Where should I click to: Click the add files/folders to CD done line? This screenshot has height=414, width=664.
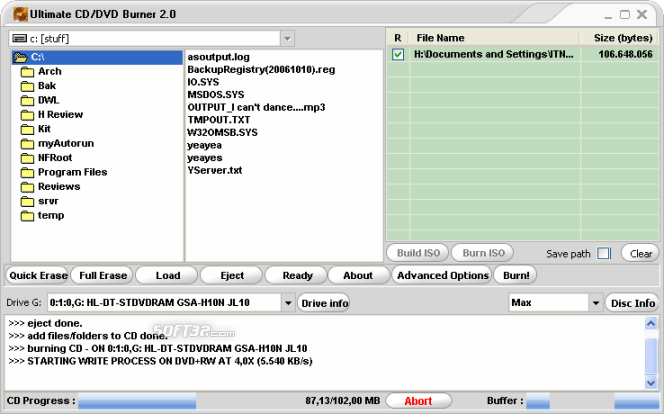(x=88, y=336)
